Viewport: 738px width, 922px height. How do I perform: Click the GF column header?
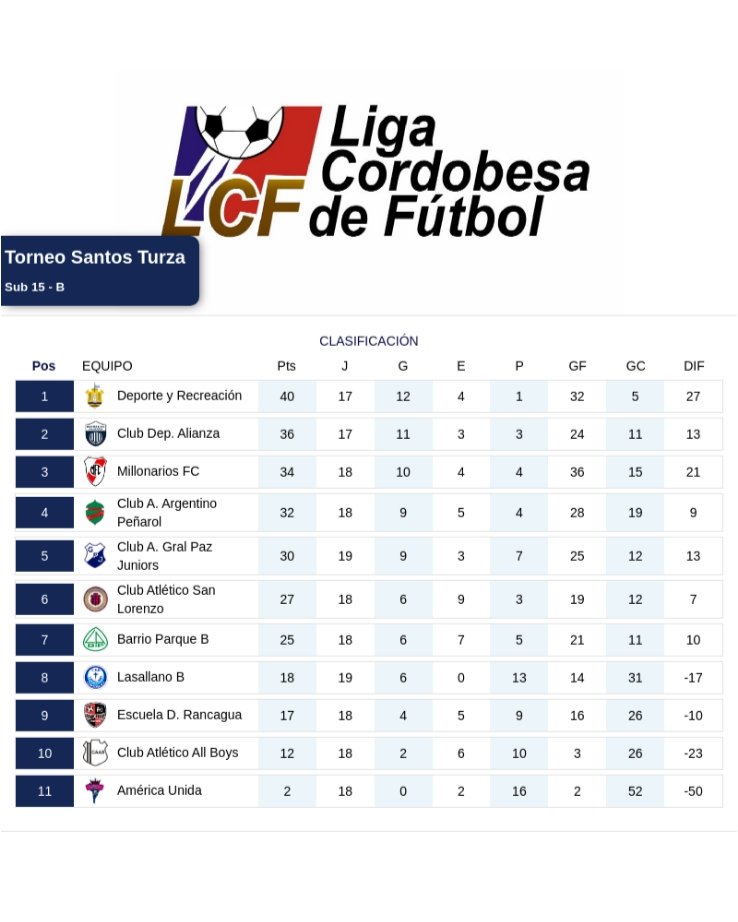coord(577,366)
